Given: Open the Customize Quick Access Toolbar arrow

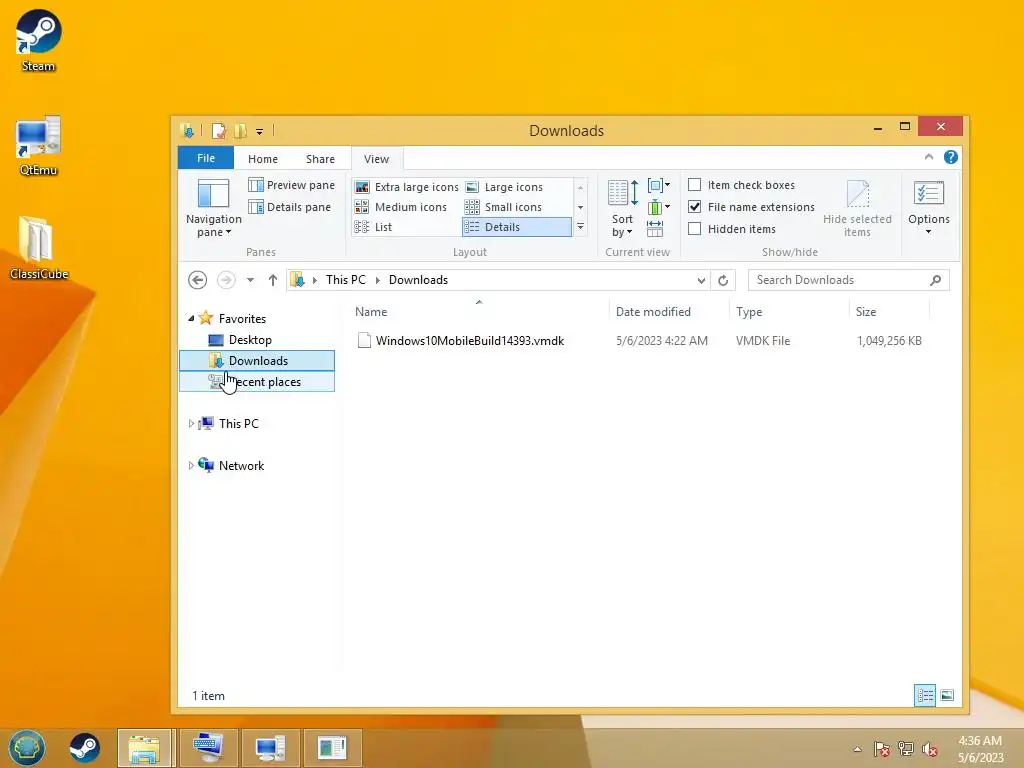Looking at the screenshot, I should pyautogui.click(x=259, y=131).
